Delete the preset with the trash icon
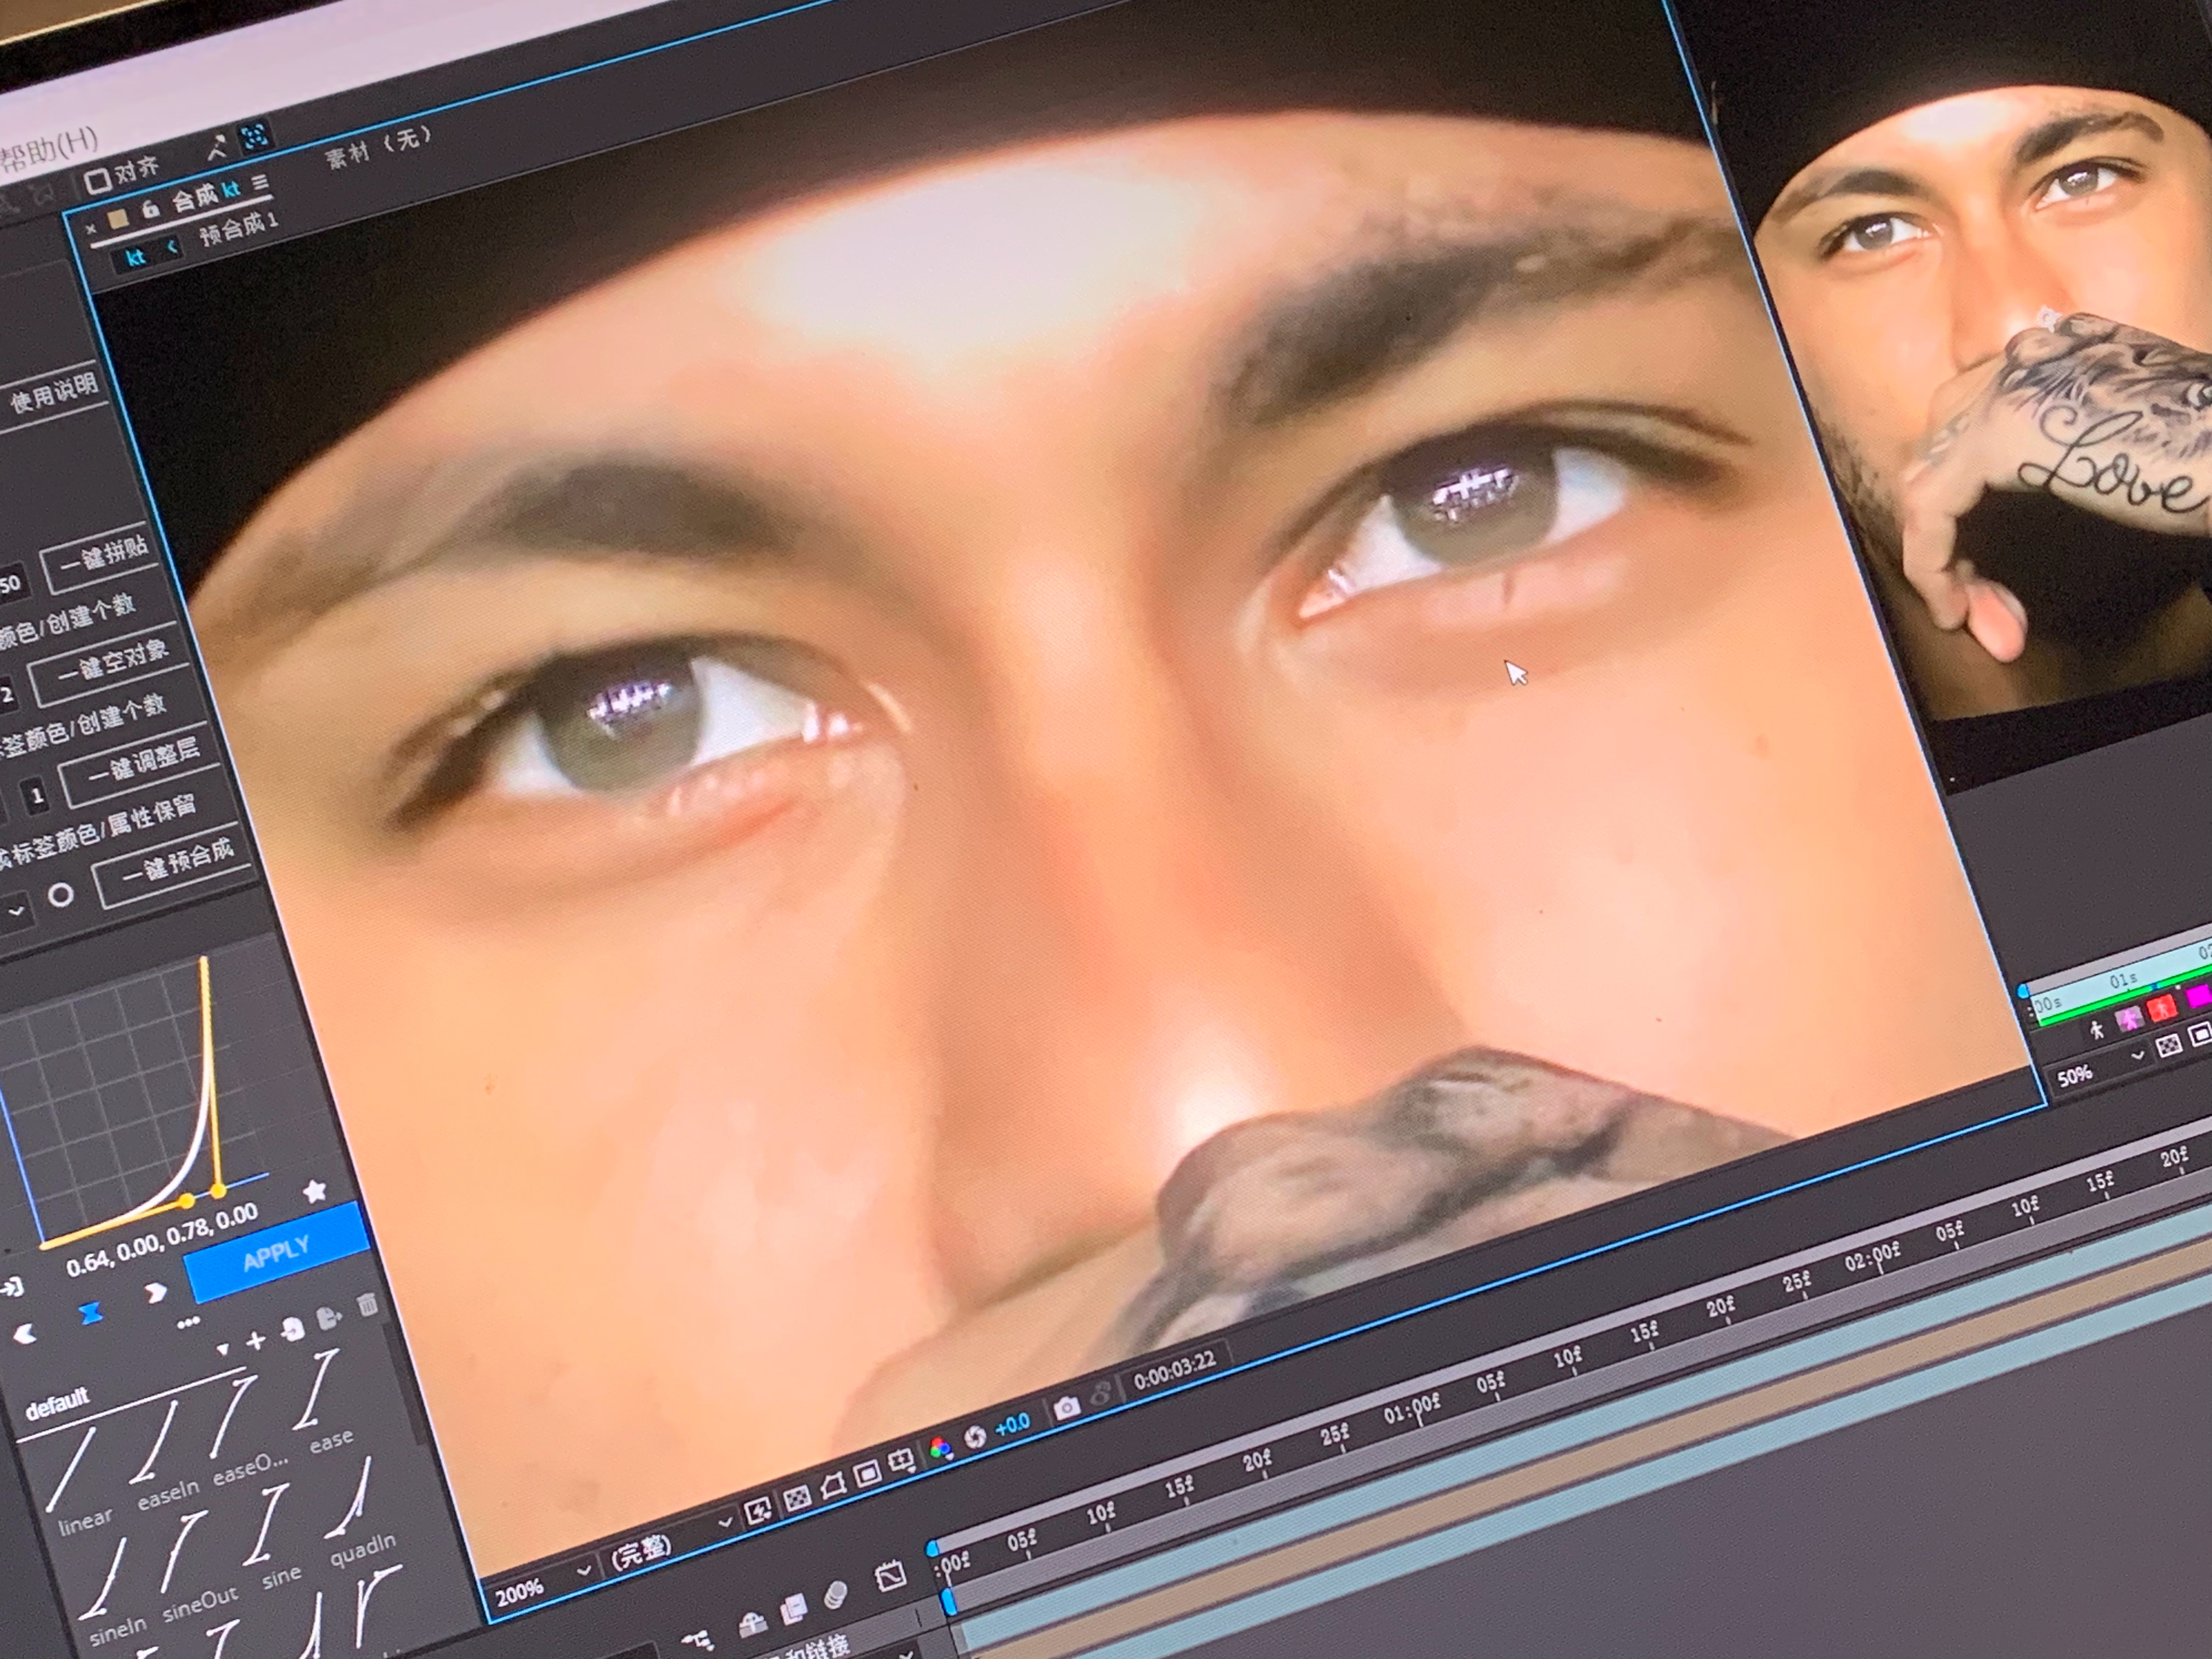 click(x=367, y=1304)
